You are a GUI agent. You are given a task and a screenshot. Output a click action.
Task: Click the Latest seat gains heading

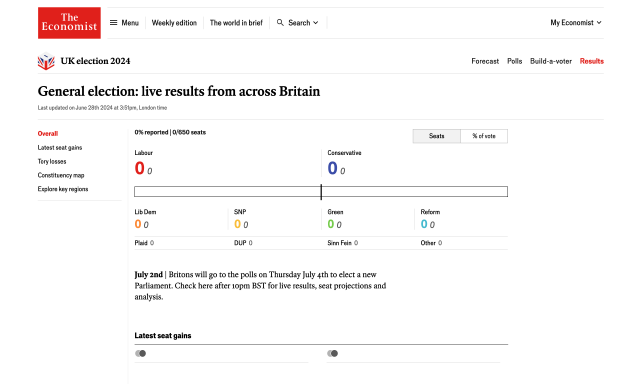[163, 335]
